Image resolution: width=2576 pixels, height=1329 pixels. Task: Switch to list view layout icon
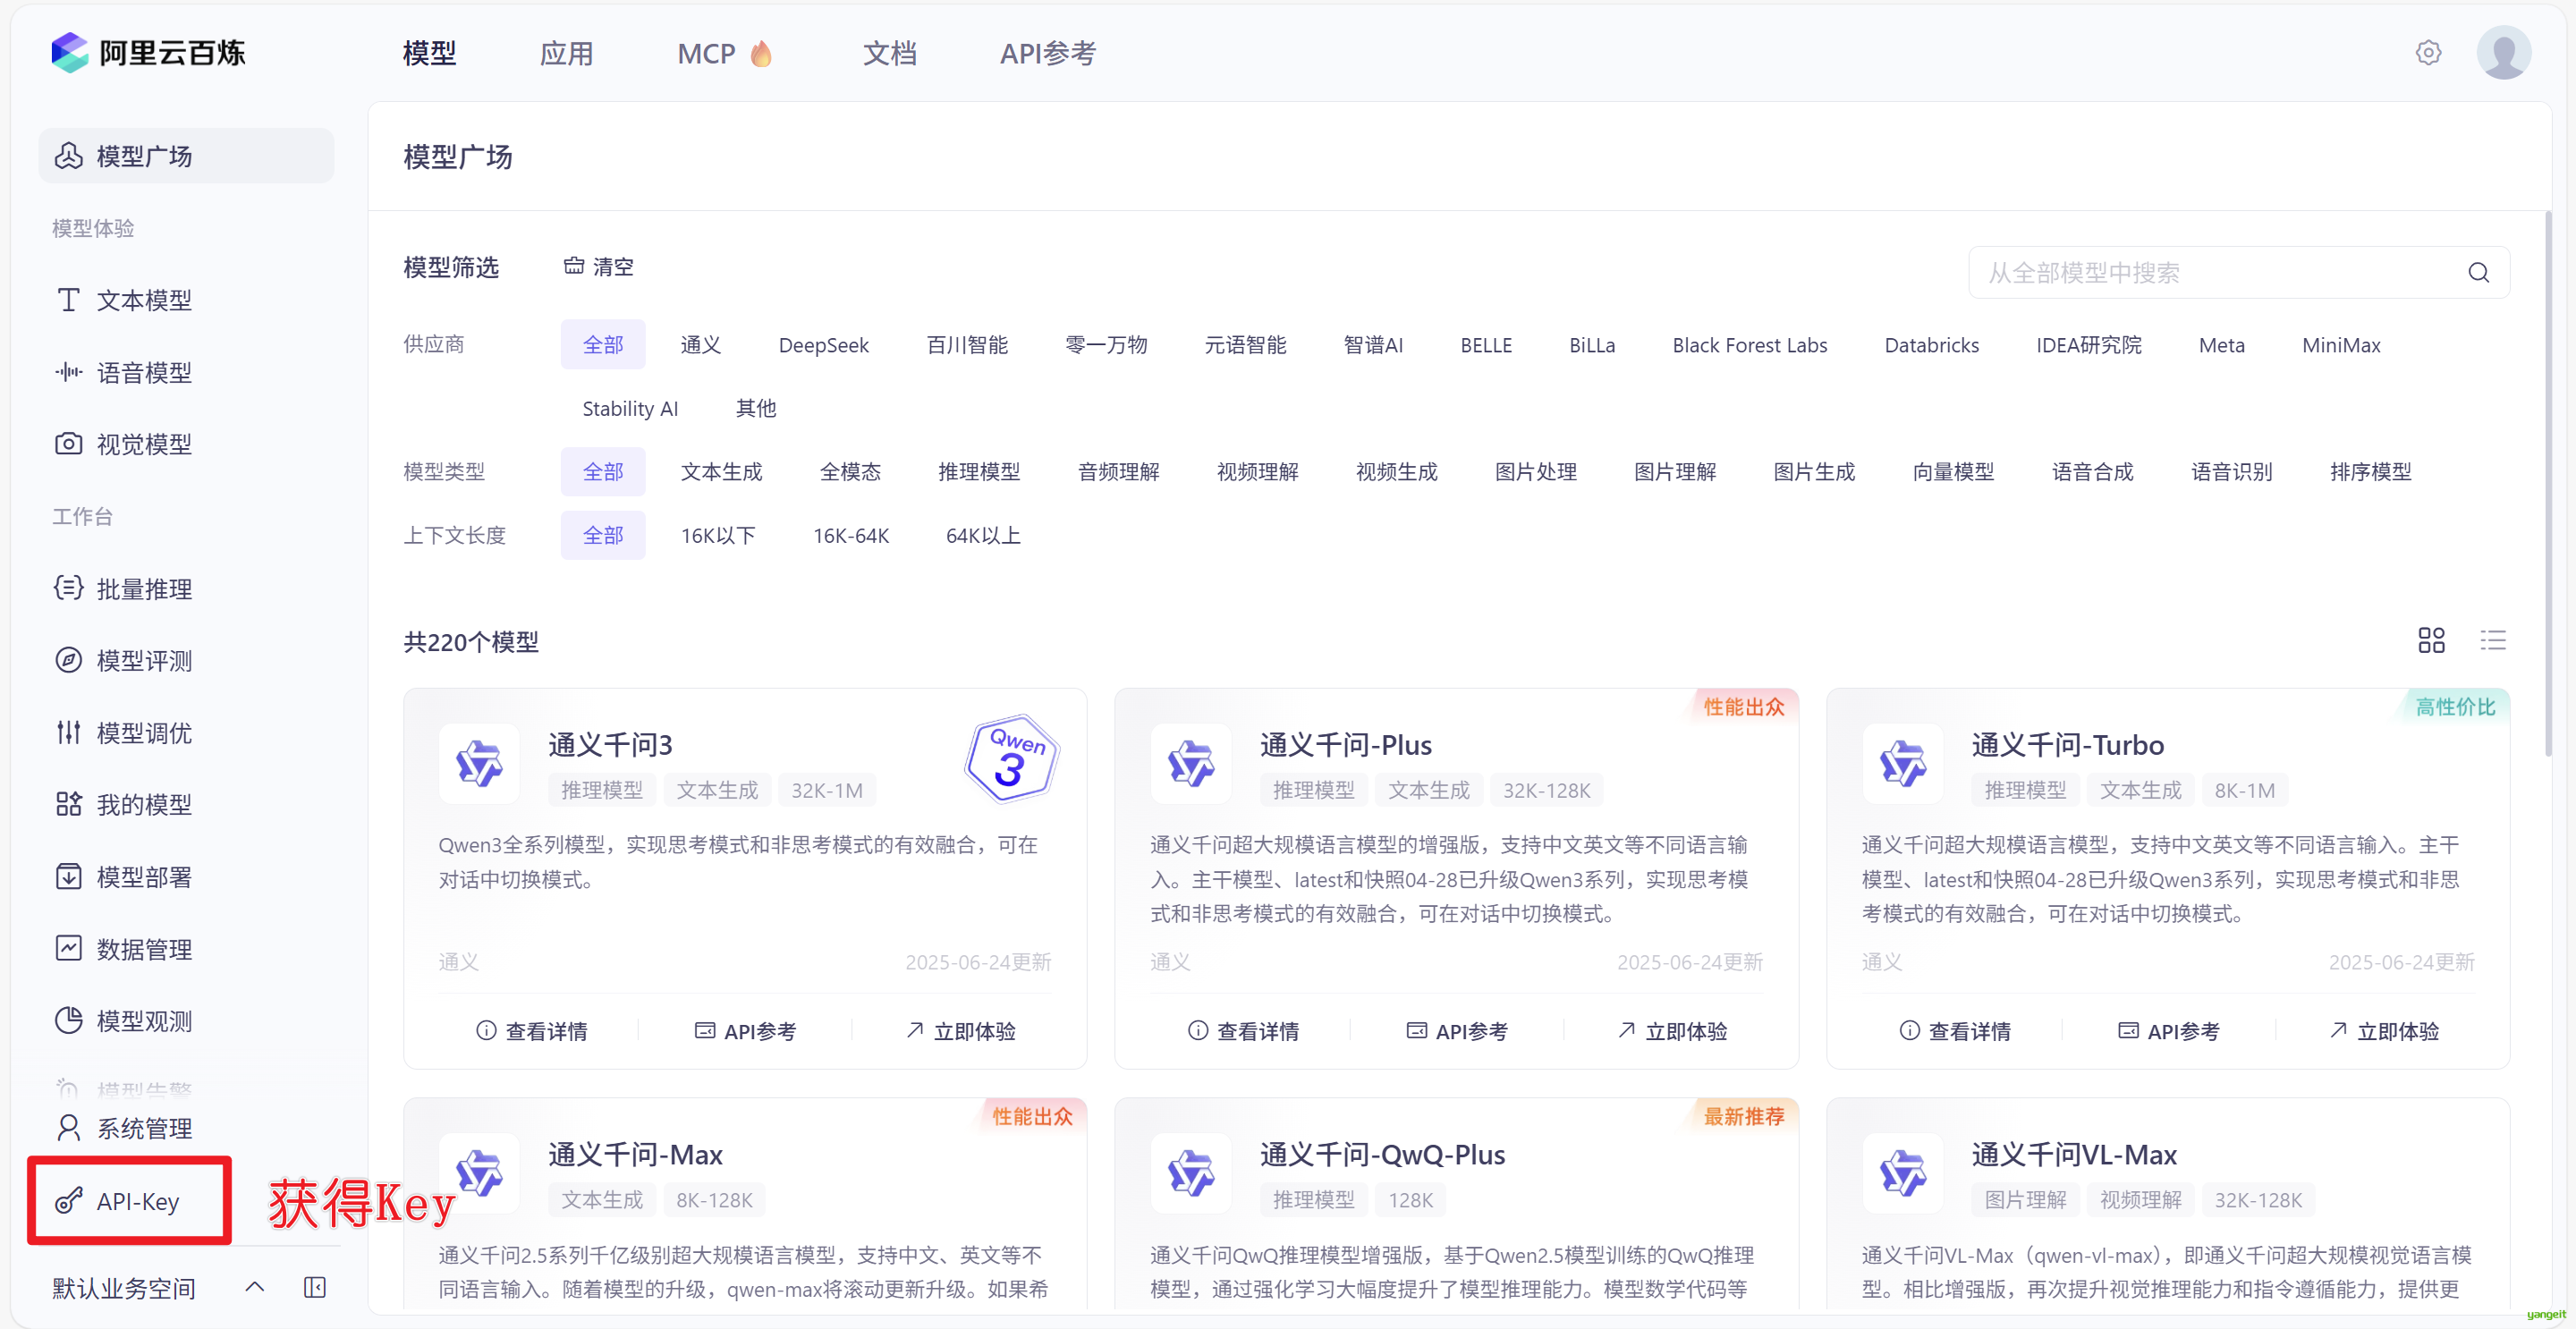[2493, 640]
